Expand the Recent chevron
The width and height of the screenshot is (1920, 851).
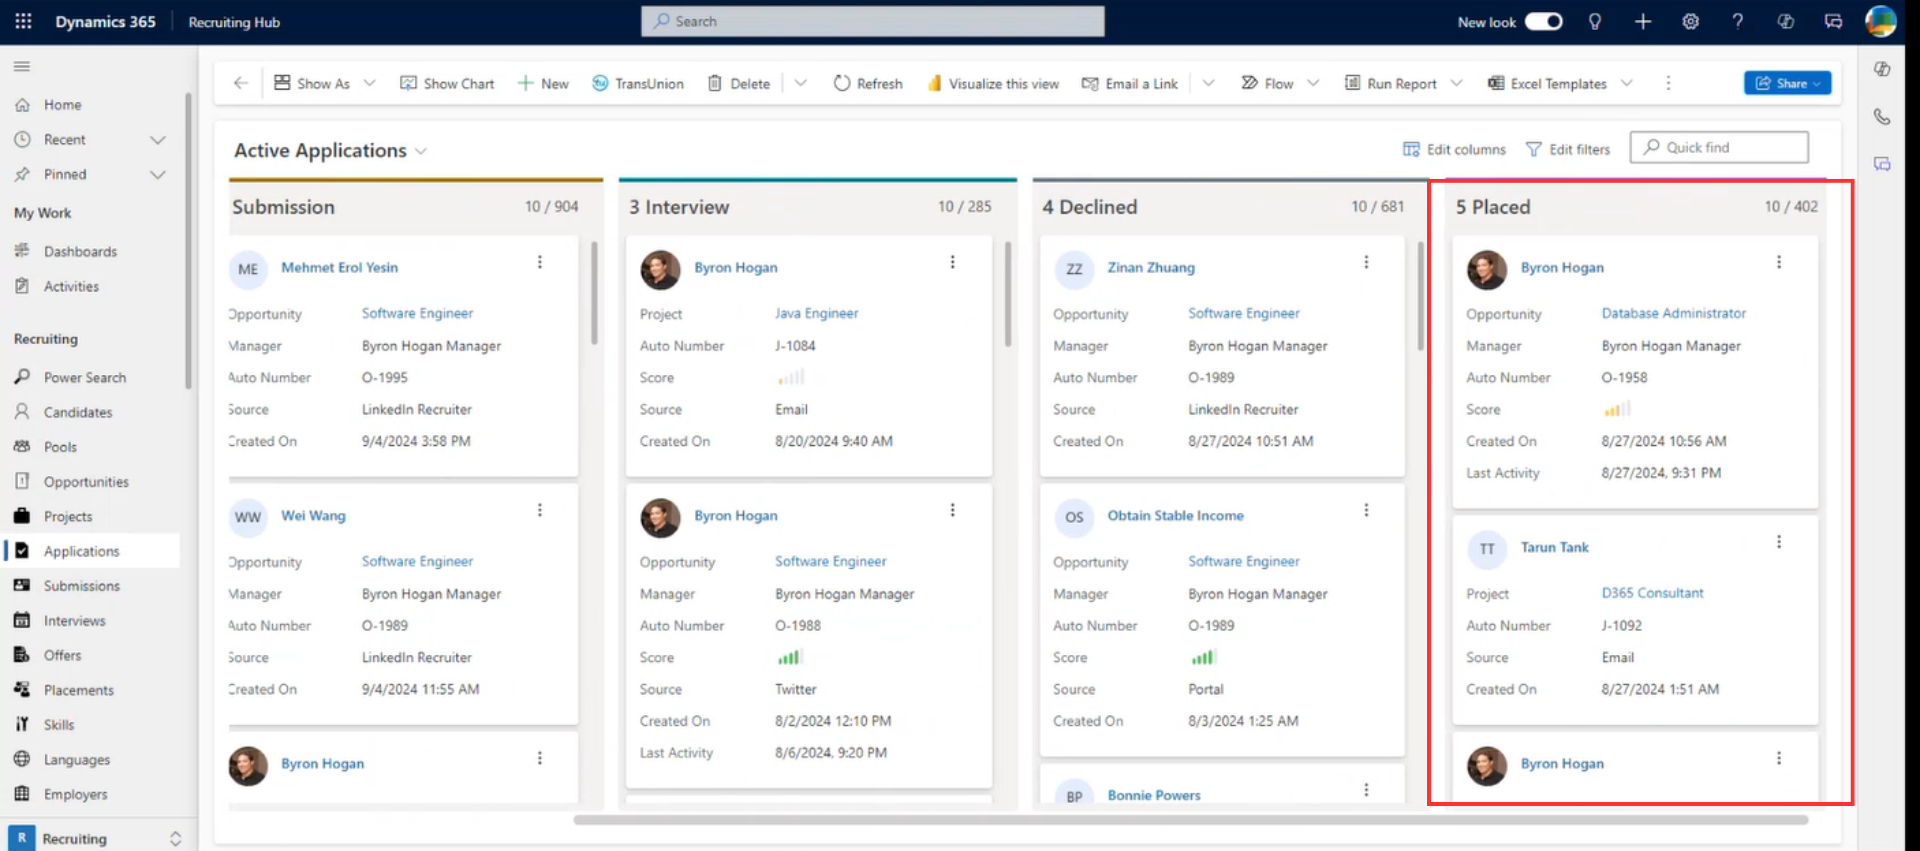coord(158,140)
